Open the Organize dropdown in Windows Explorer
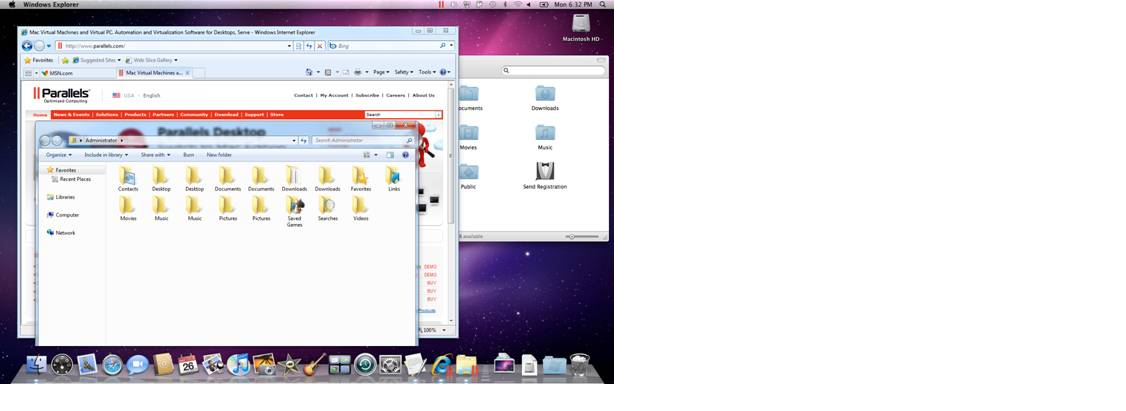1126x411 pixels. [x=58, y=154]
